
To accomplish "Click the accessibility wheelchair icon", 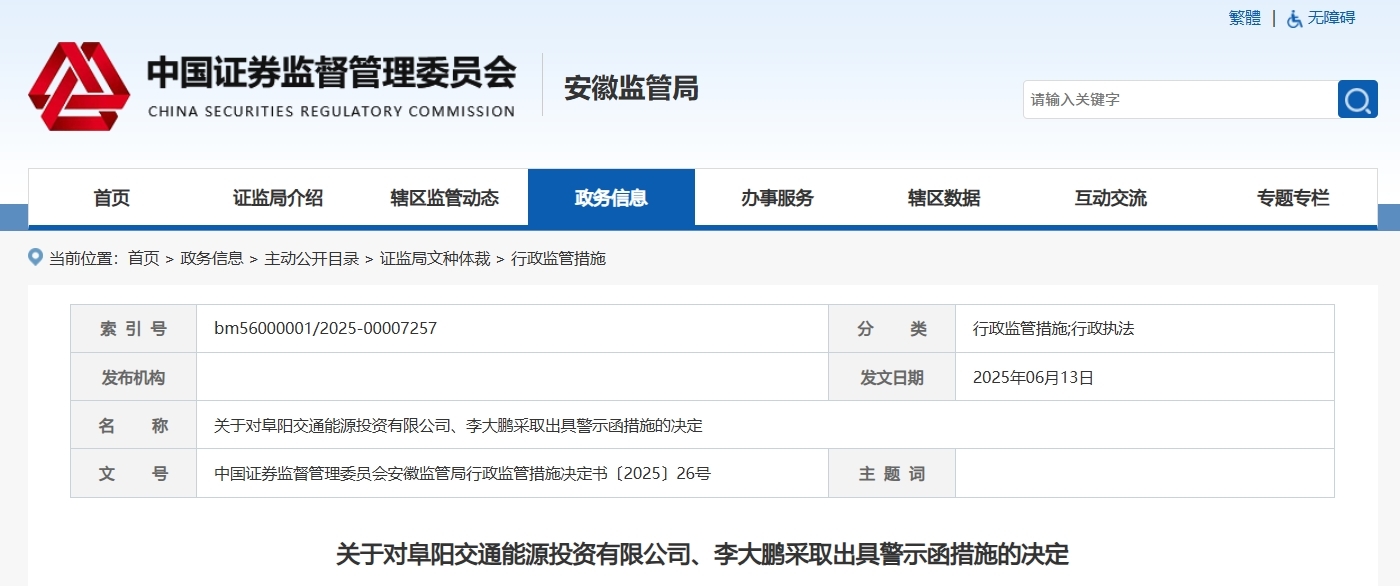I will pos(1295,18).
